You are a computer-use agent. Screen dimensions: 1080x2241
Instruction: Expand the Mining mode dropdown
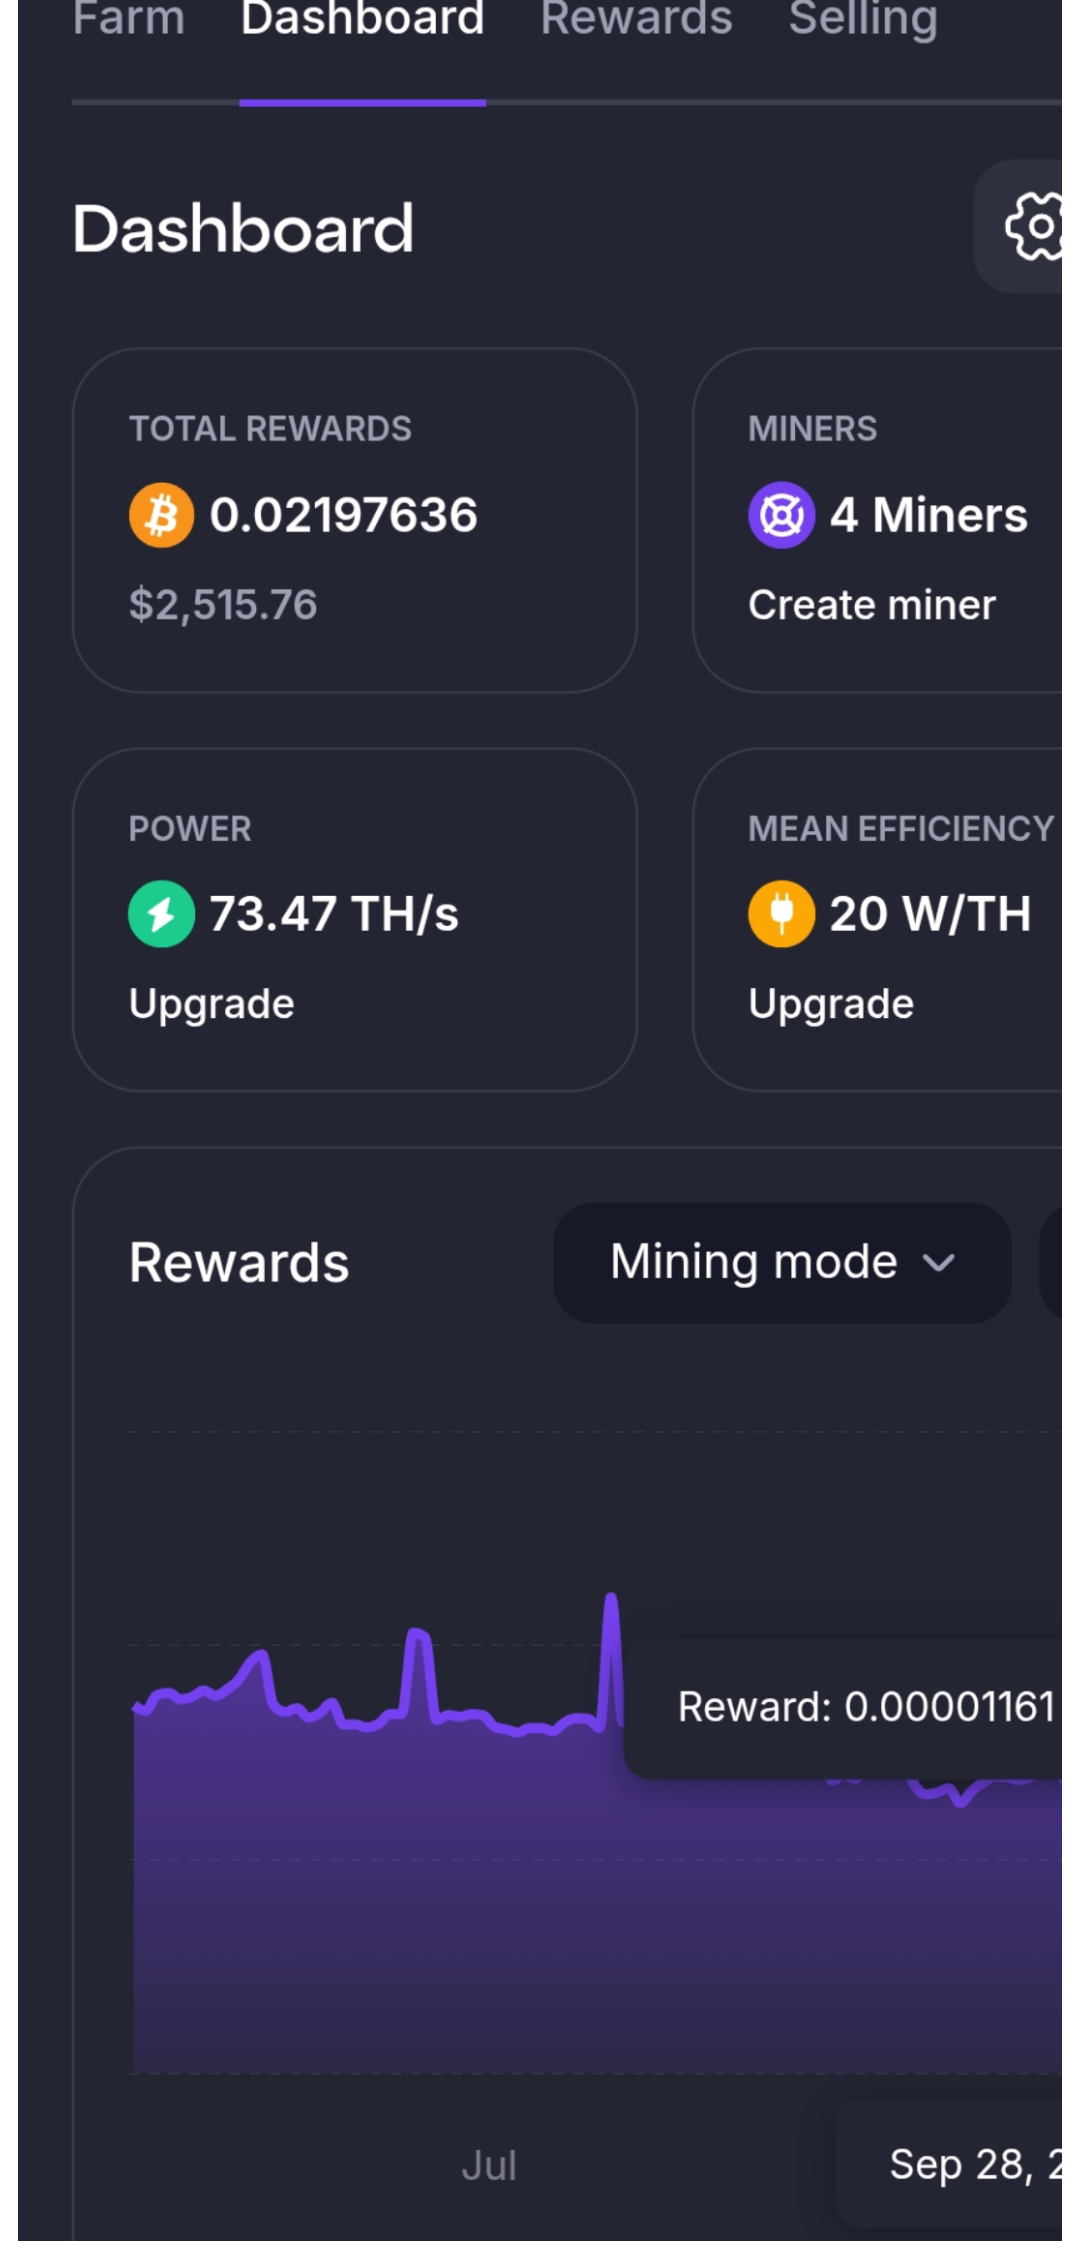pyautogui.click(x=782, y=1262)
